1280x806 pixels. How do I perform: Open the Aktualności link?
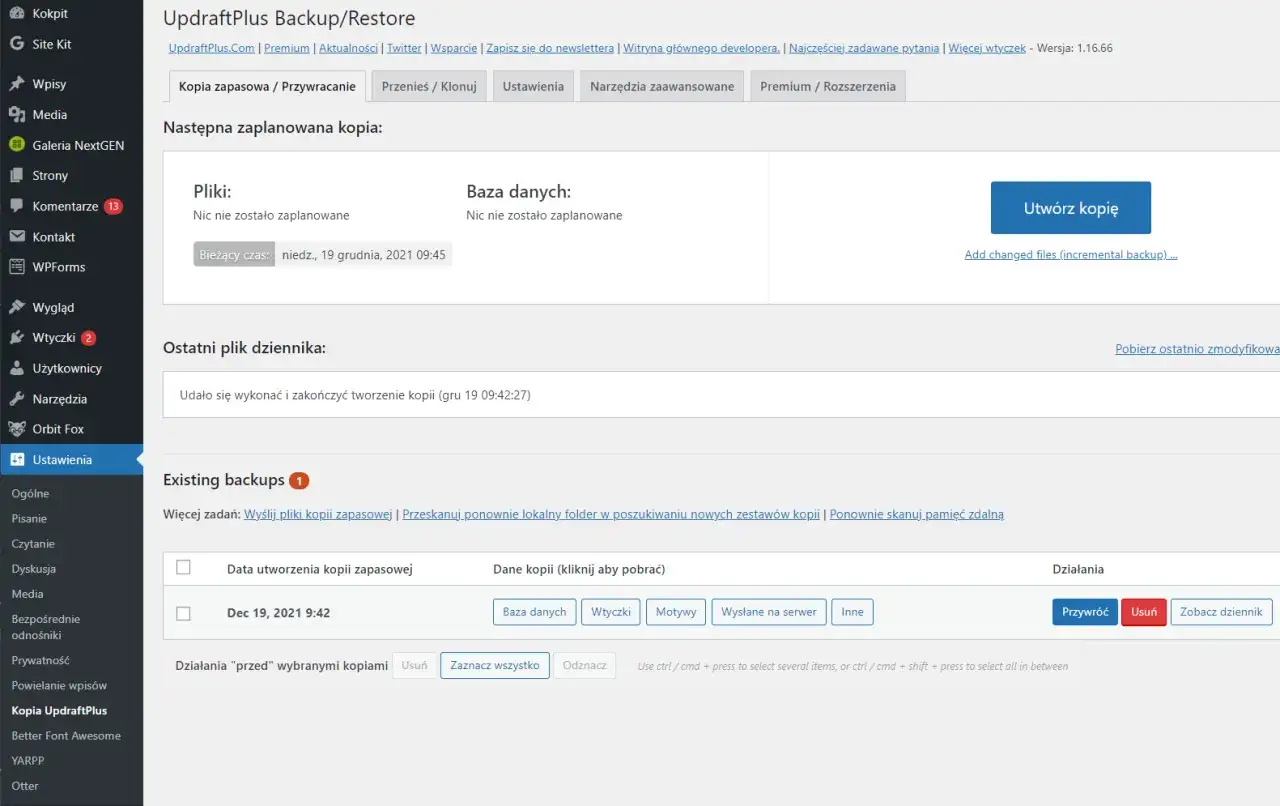tap(348, 48)
